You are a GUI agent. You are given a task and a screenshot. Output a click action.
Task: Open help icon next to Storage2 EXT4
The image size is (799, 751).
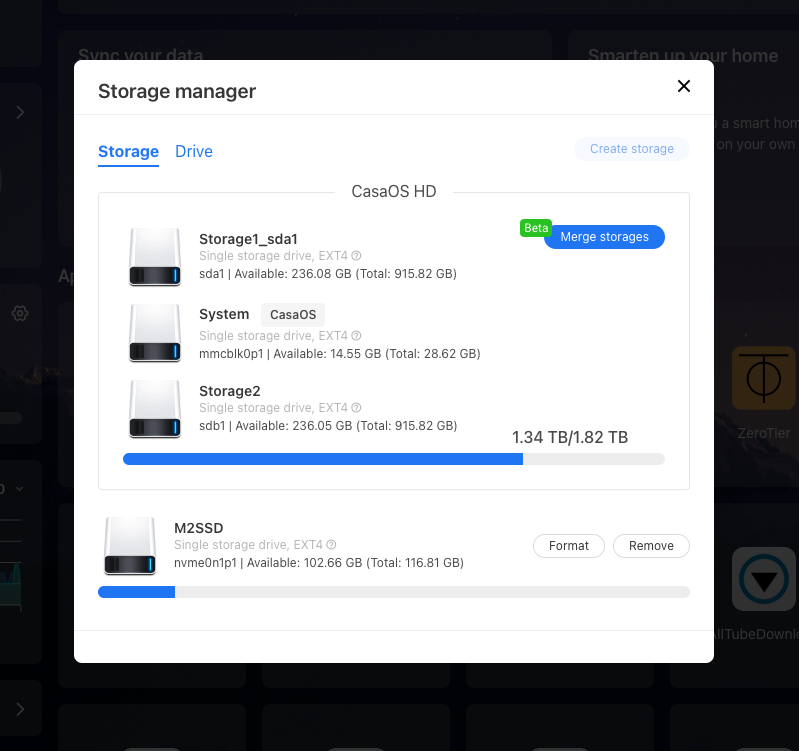tap(356, 407)
